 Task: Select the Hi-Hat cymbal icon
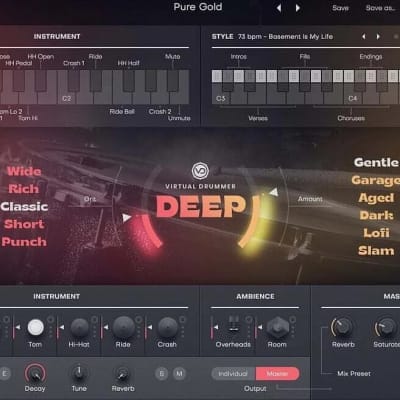click(x=79, y=327)
